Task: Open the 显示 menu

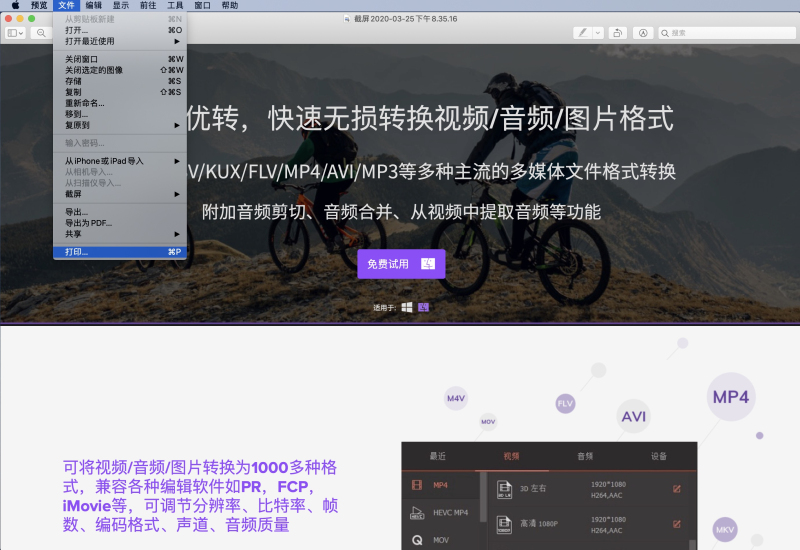Action: pos(121,5)
